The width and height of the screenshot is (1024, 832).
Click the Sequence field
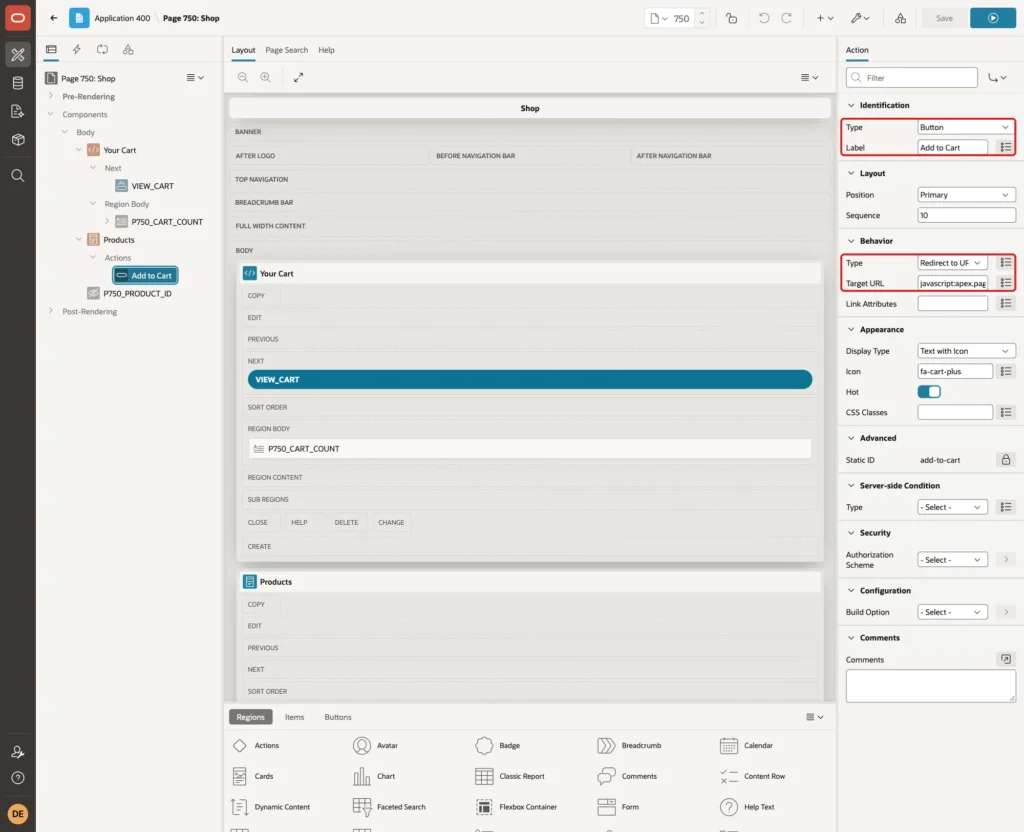[x=966, y=215]
